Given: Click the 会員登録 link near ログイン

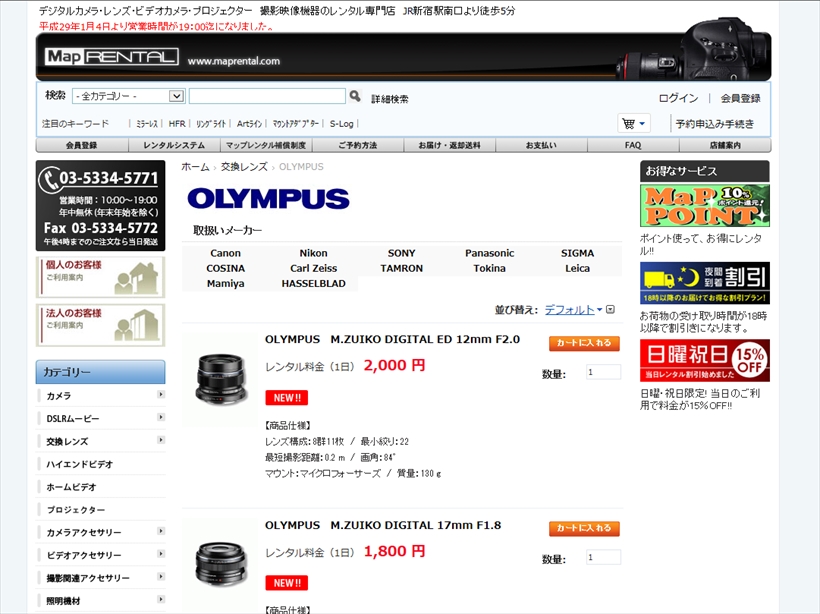Looking at the screenshot, I should [x=741, y=98].
